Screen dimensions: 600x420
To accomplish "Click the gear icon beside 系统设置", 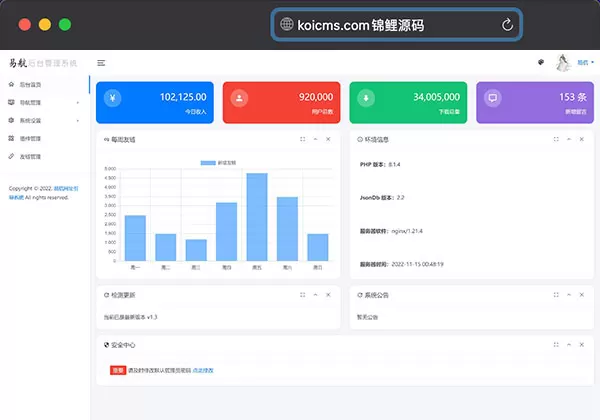I will tap(11, 120).
